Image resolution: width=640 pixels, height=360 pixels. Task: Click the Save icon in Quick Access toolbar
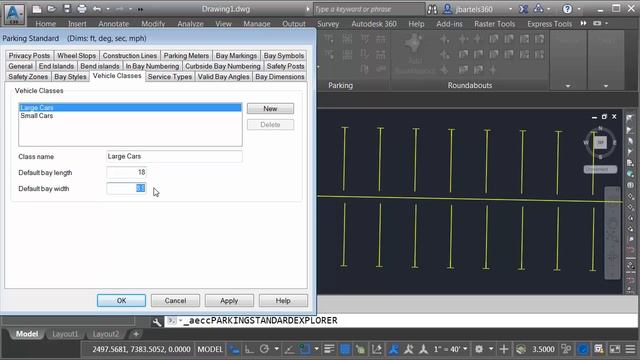(x=67, y=9)
